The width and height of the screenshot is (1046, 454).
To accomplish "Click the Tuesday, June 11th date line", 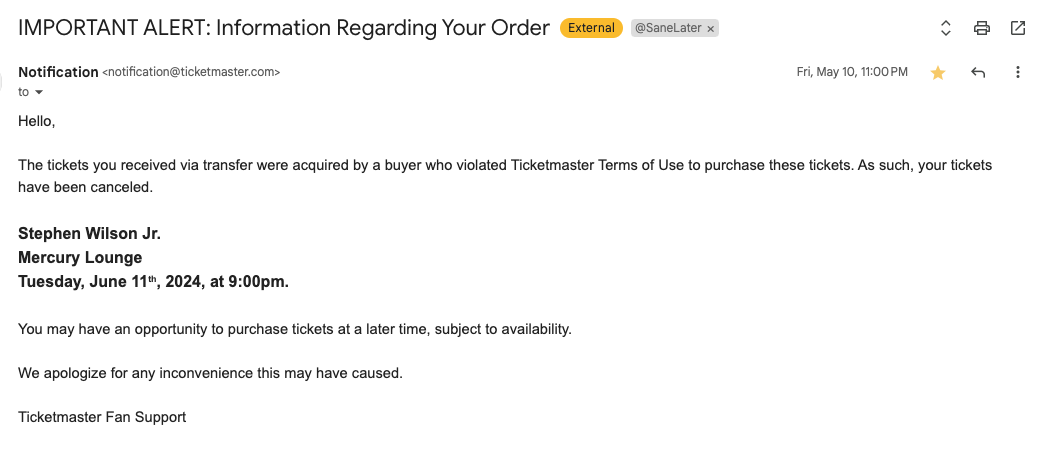I will pos(153,281).
